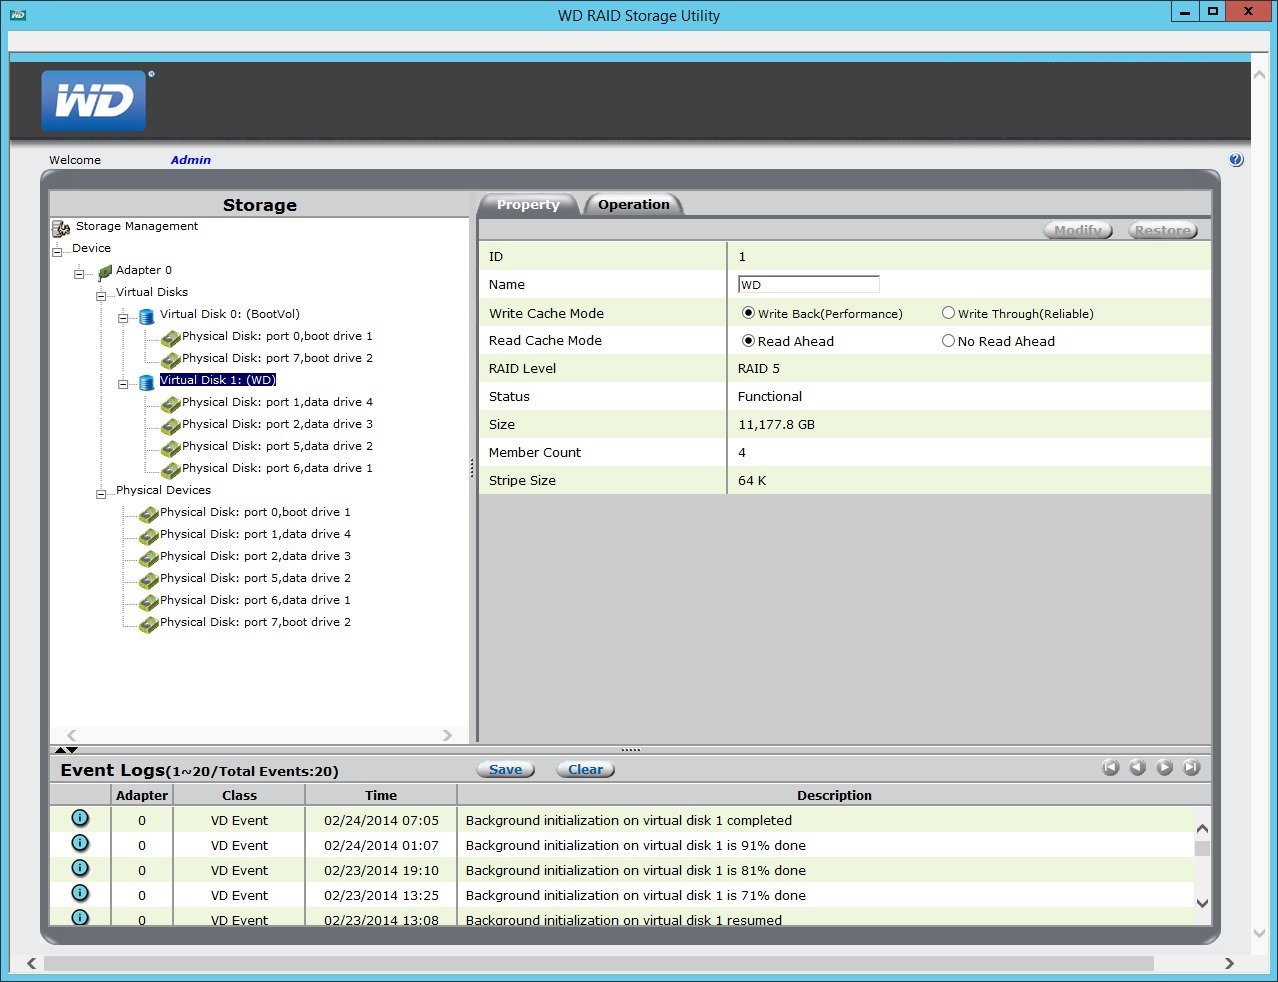Open help via the blue question mark icon

click(1236, 160)
